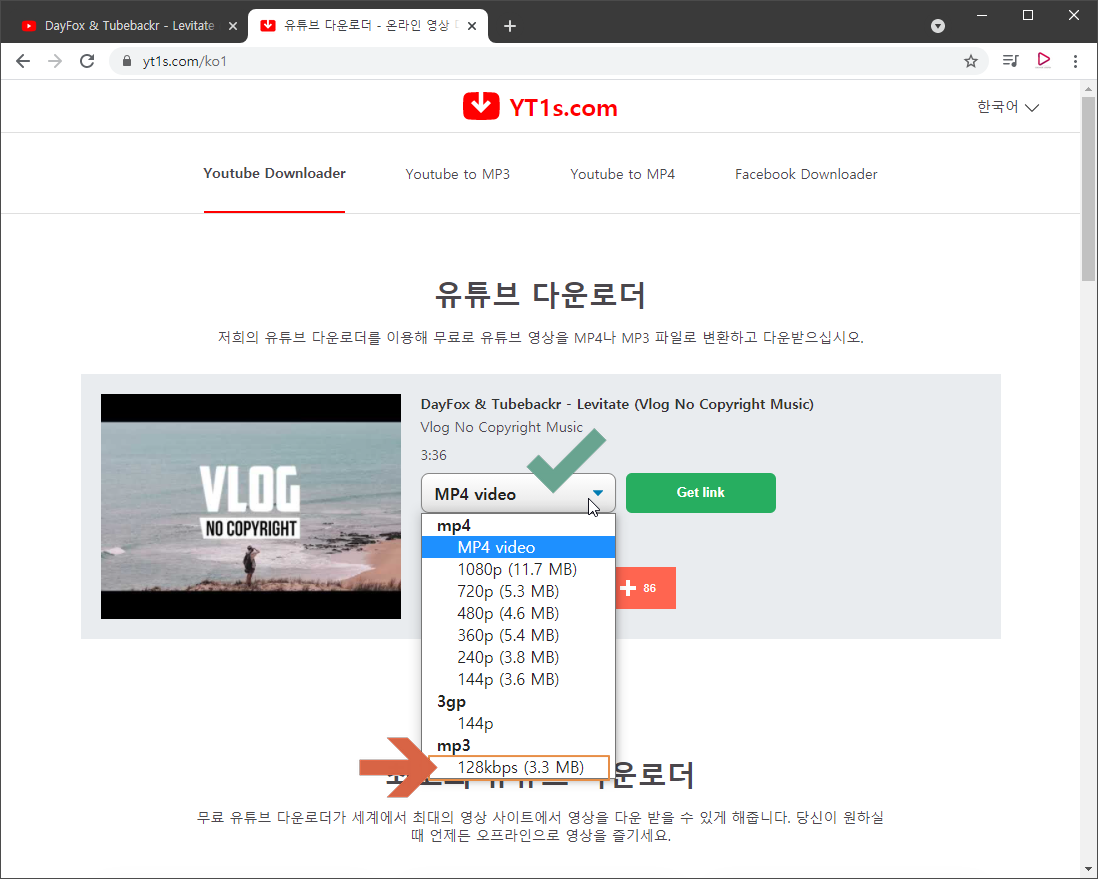1098x879 pixels.
Task: Click the Vlog No Copyright Music channel text
Action: point(501,427)
